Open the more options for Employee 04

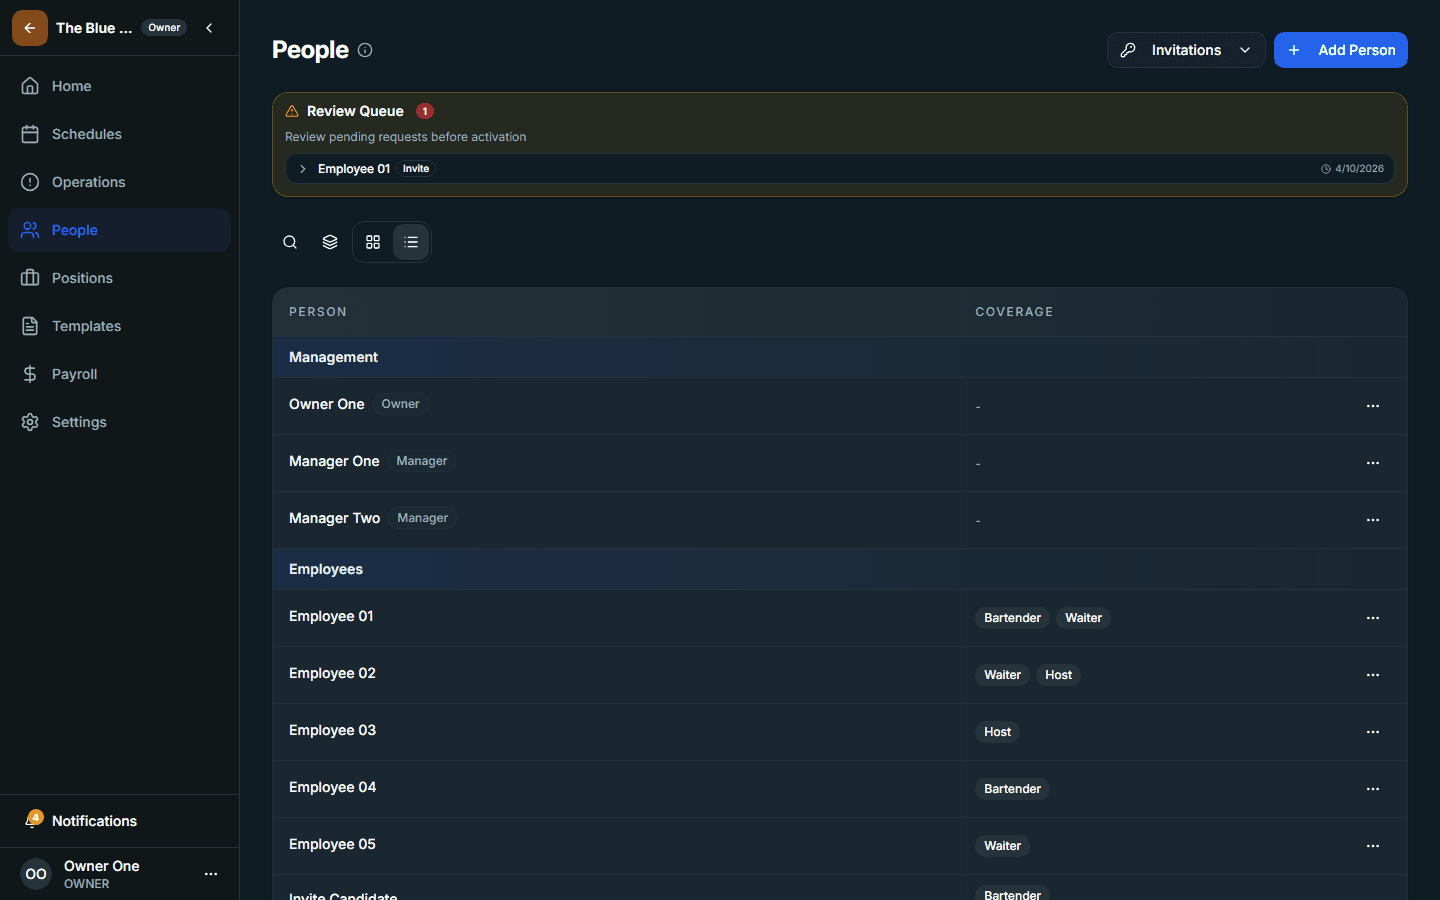click(1373, 789)
